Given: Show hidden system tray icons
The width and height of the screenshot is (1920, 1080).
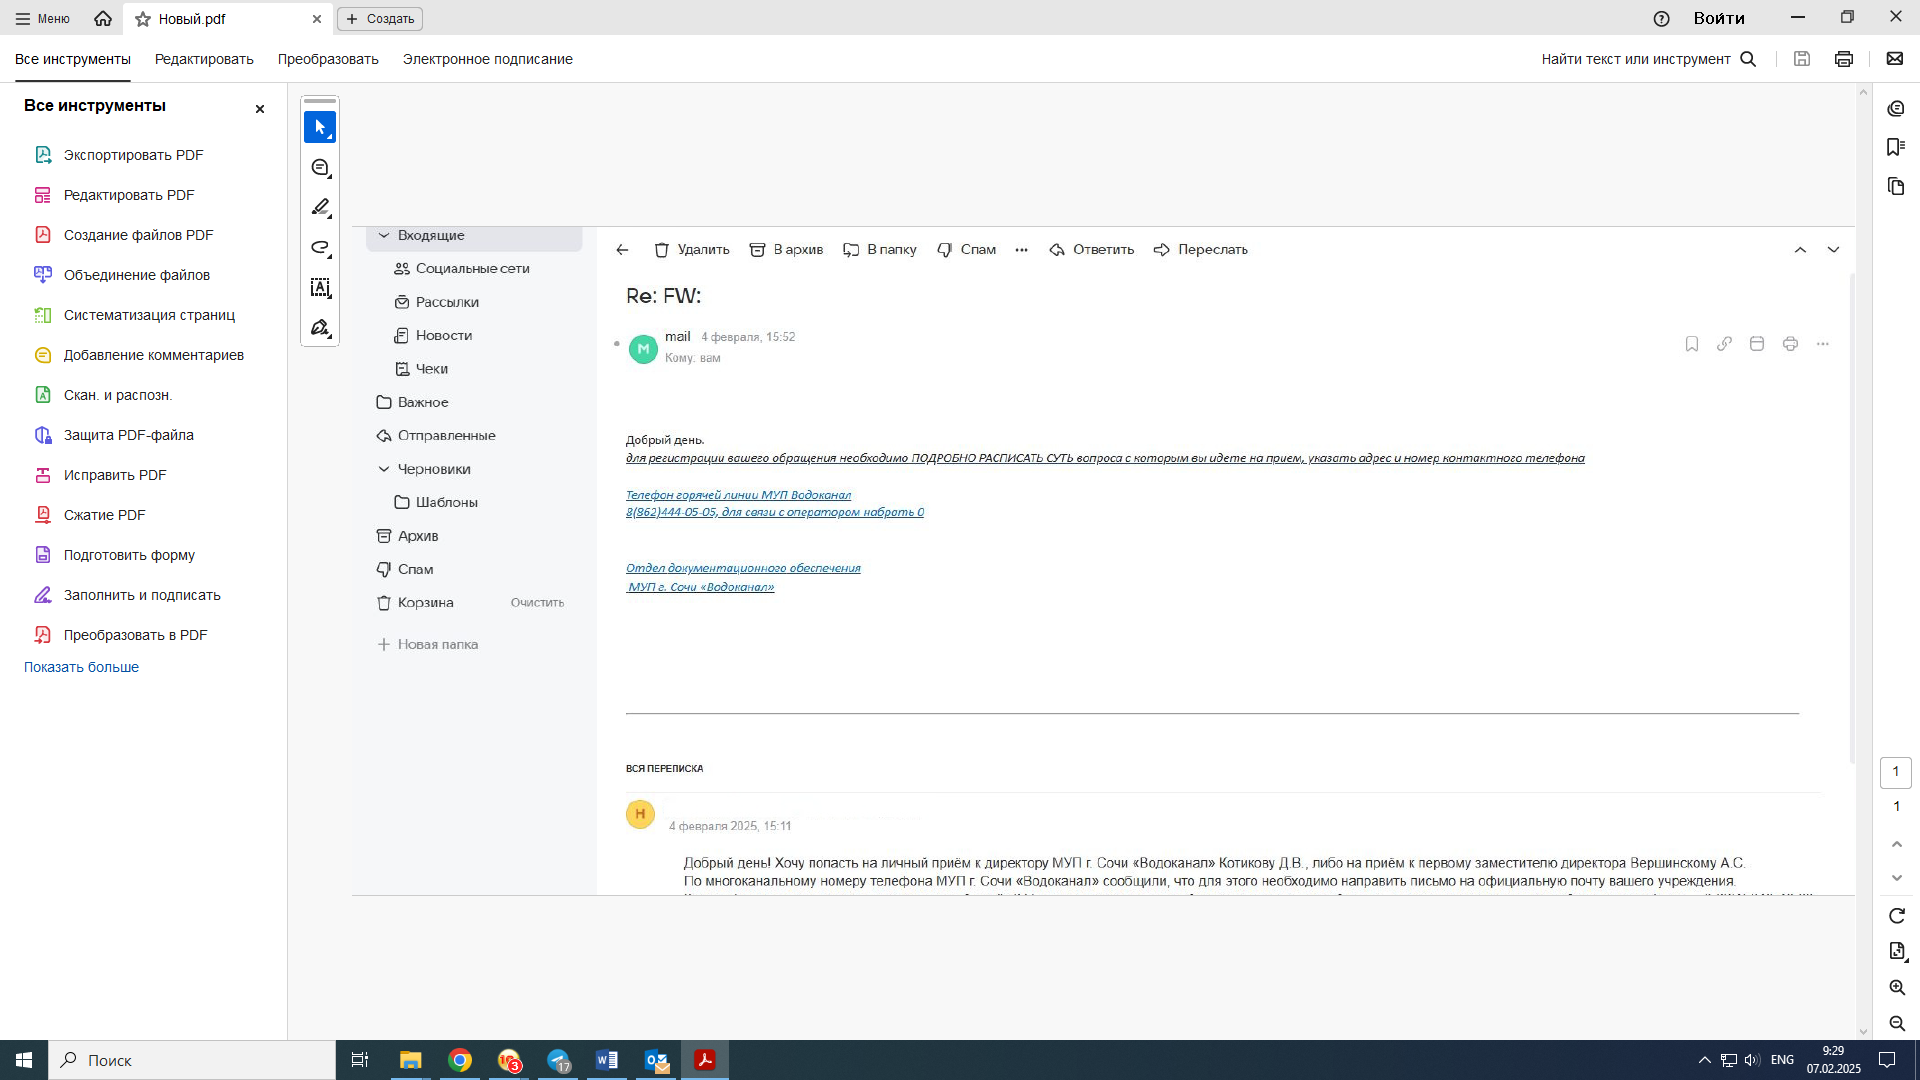Looking at the screenshot, I should pos(1704,1060).
